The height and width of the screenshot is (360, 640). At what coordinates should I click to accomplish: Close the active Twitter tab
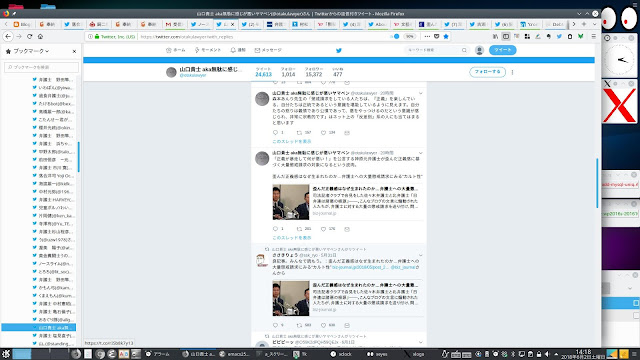point(233,24)
